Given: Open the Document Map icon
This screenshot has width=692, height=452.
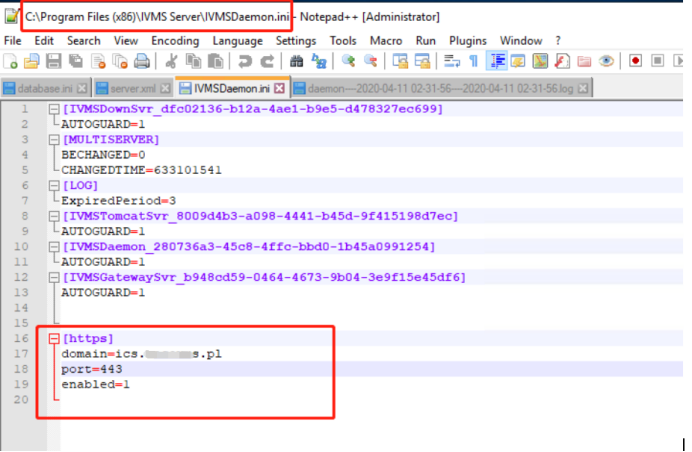Looking at the screenshot, I should 540,61.
